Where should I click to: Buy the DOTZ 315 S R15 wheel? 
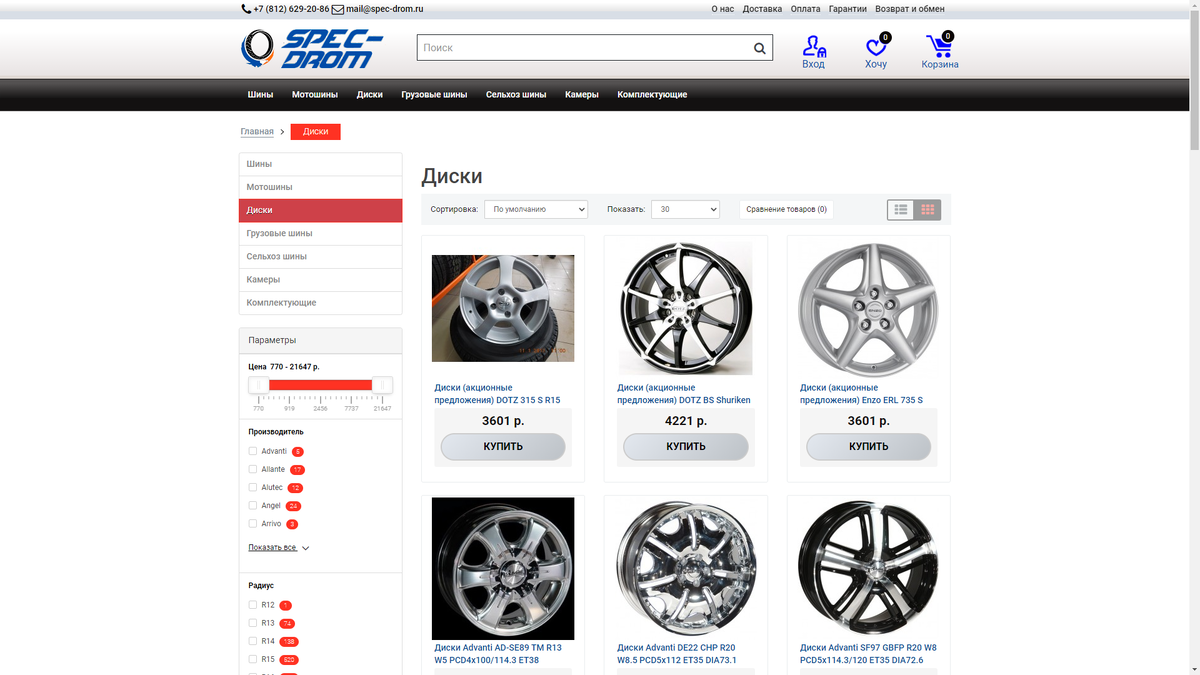point(503,447)
